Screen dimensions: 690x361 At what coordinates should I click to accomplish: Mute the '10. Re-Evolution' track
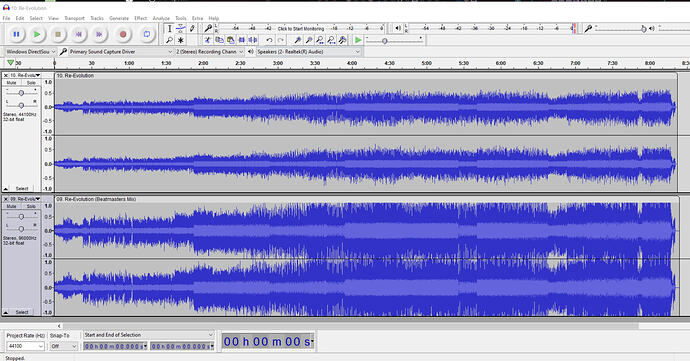(x=11, y=83)
